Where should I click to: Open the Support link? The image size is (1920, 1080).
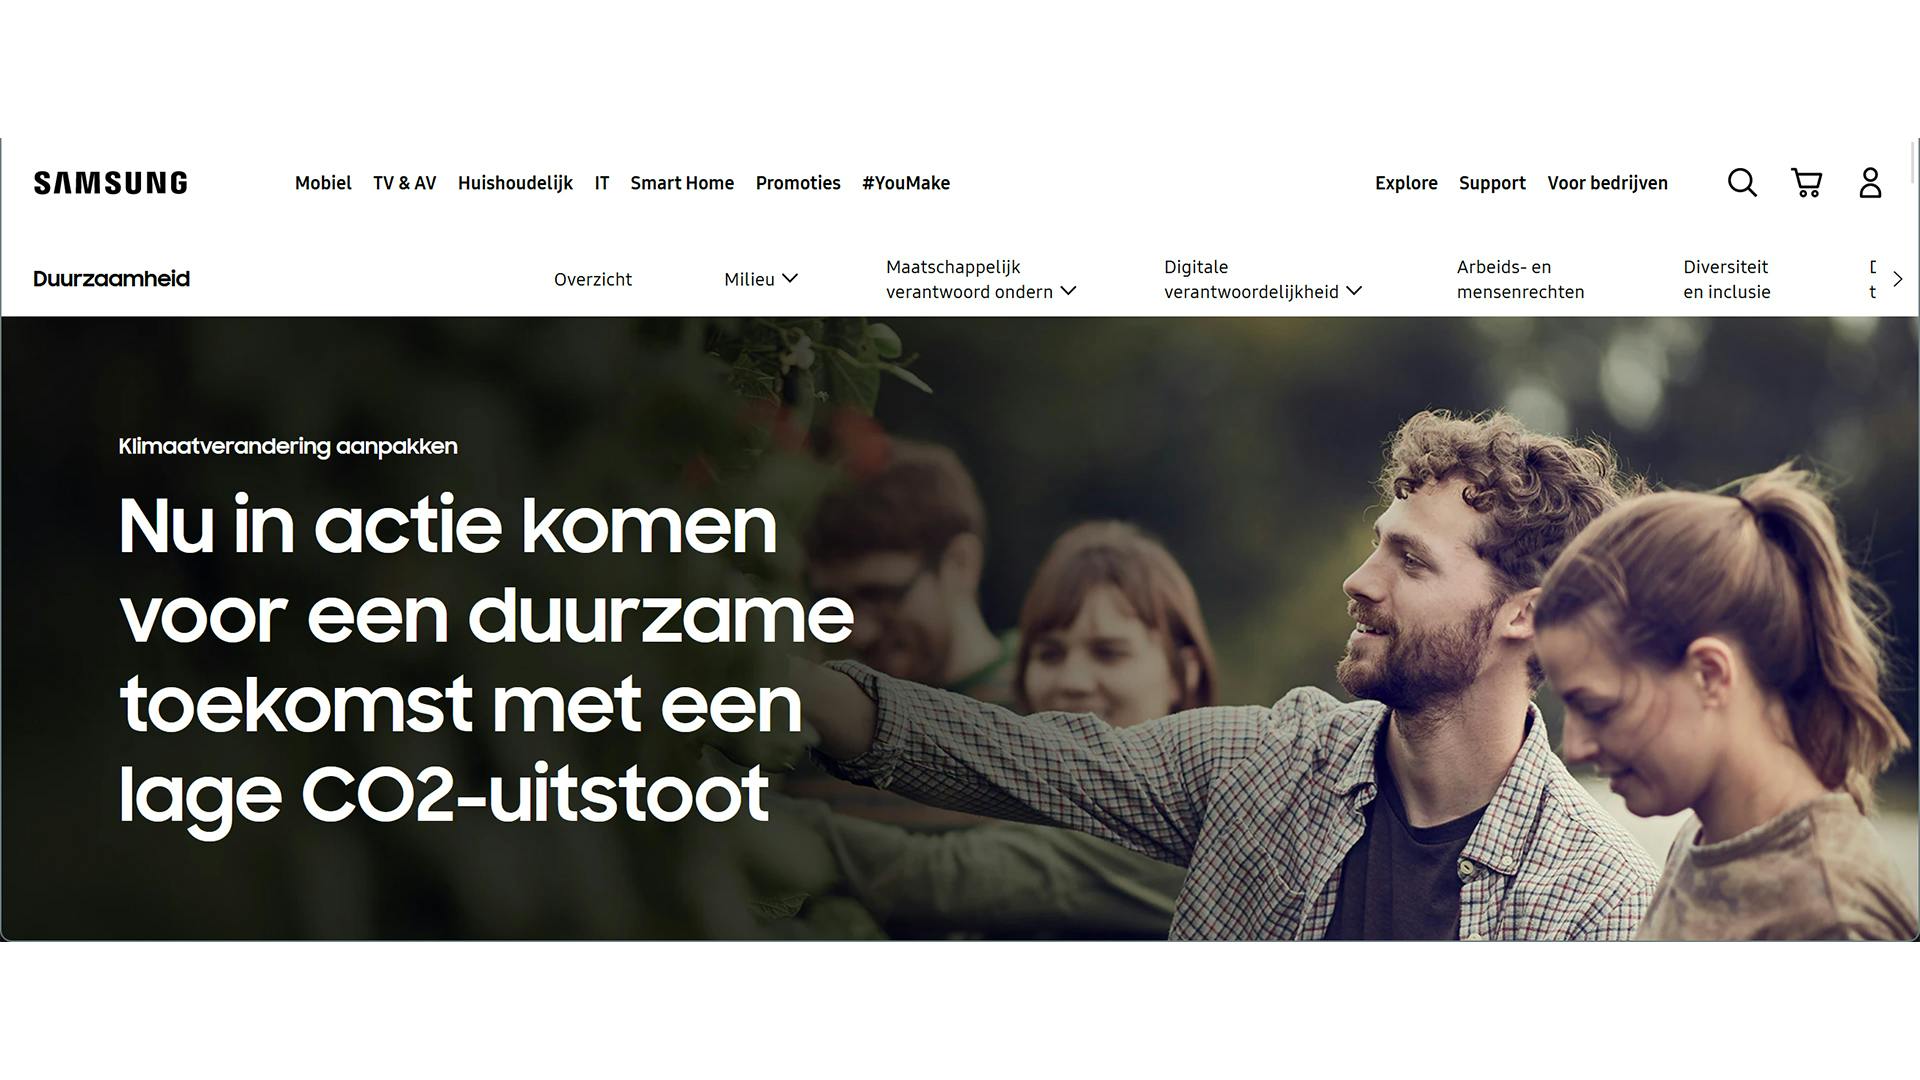click(1492, 183)
